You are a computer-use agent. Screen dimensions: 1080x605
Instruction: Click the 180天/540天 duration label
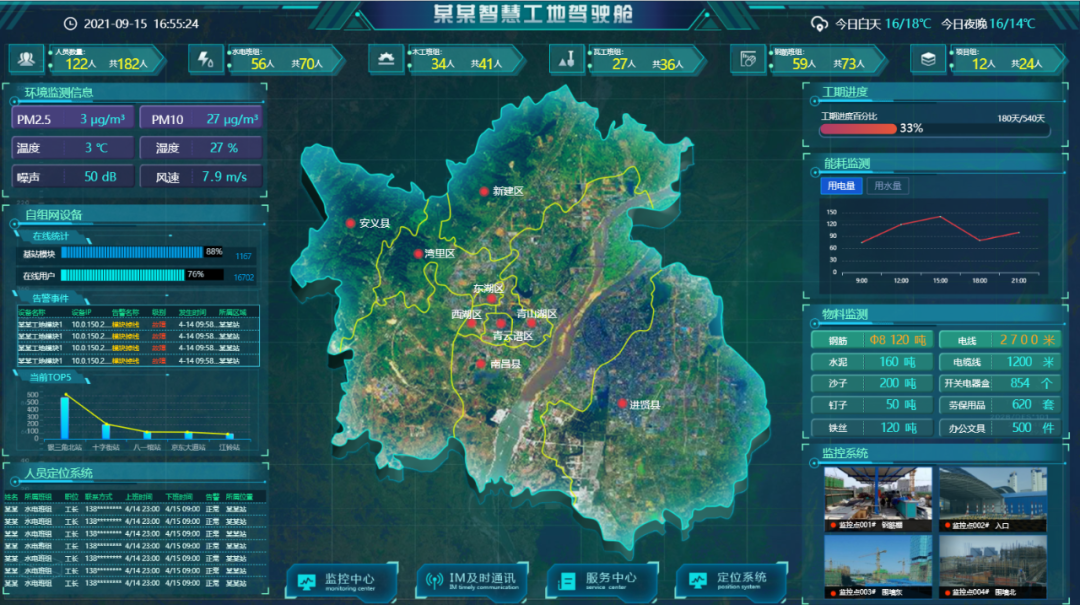(x=1021, y=119)
